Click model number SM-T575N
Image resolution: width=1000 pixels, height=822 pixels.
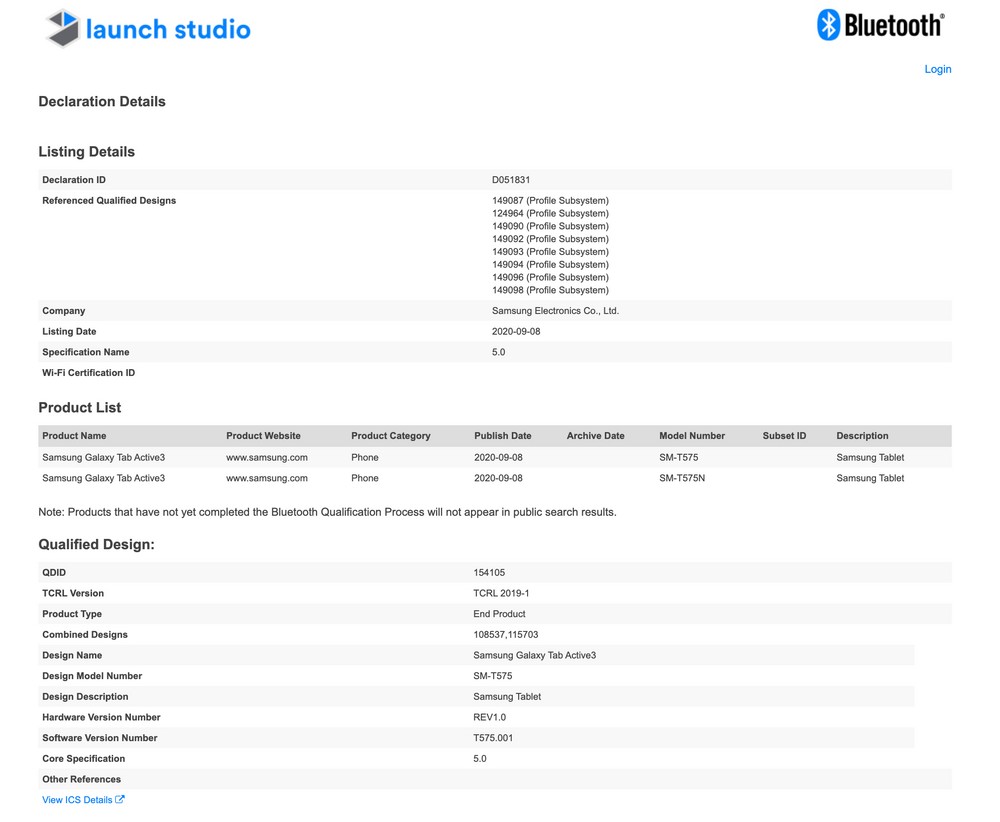coord(682,478)
